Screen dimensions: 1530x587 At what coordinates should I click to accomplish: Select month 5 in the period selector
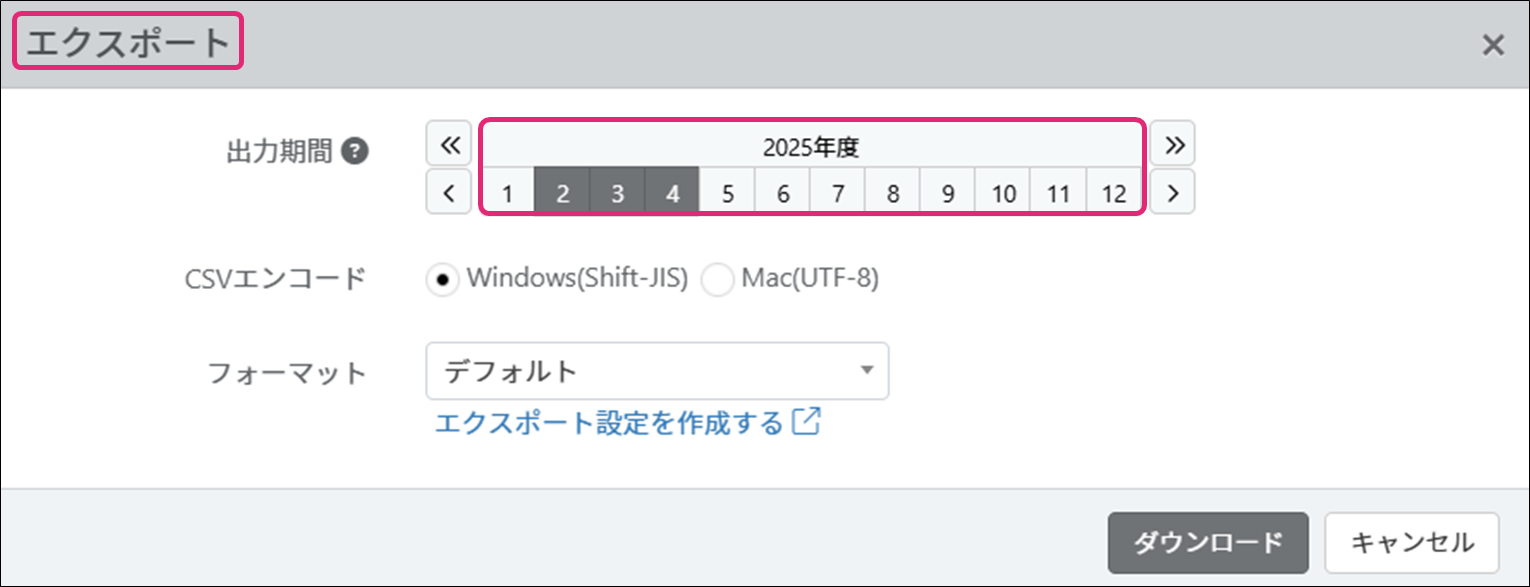tap(728, 193)
